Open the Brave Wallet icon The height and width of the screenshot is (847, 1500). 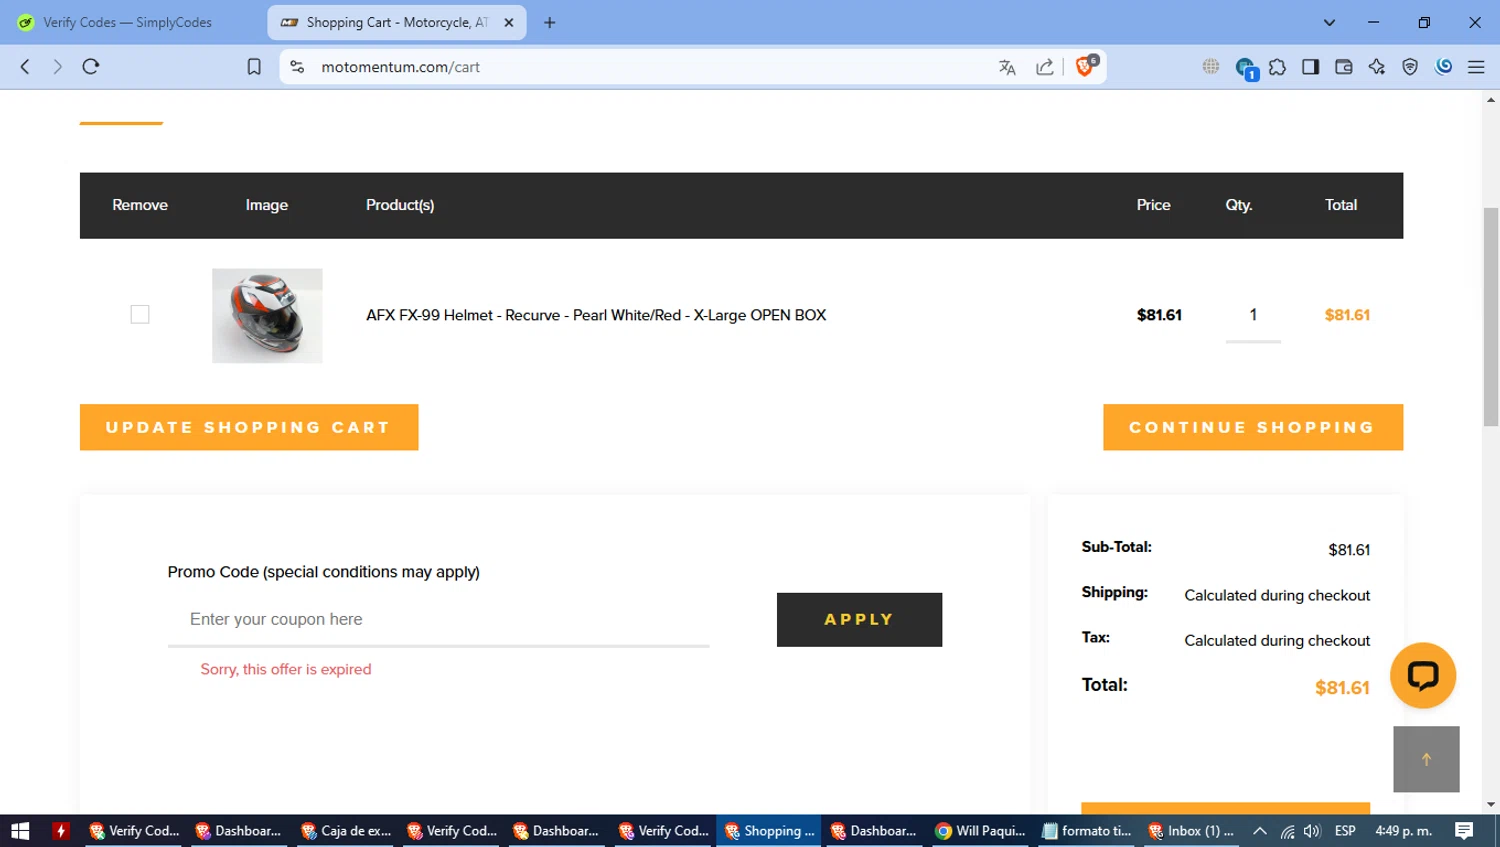(1343, 67)
